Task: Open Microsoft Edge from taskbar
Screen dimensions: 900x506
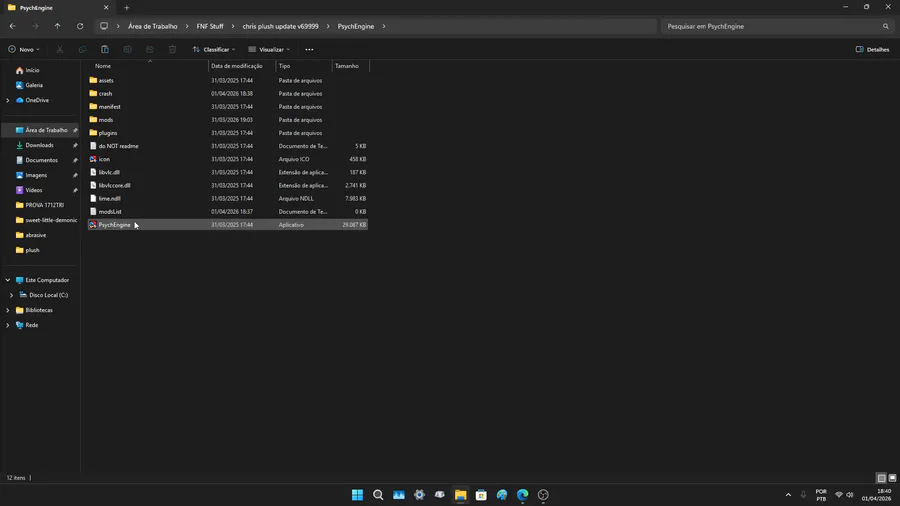Action: [522, 495]
